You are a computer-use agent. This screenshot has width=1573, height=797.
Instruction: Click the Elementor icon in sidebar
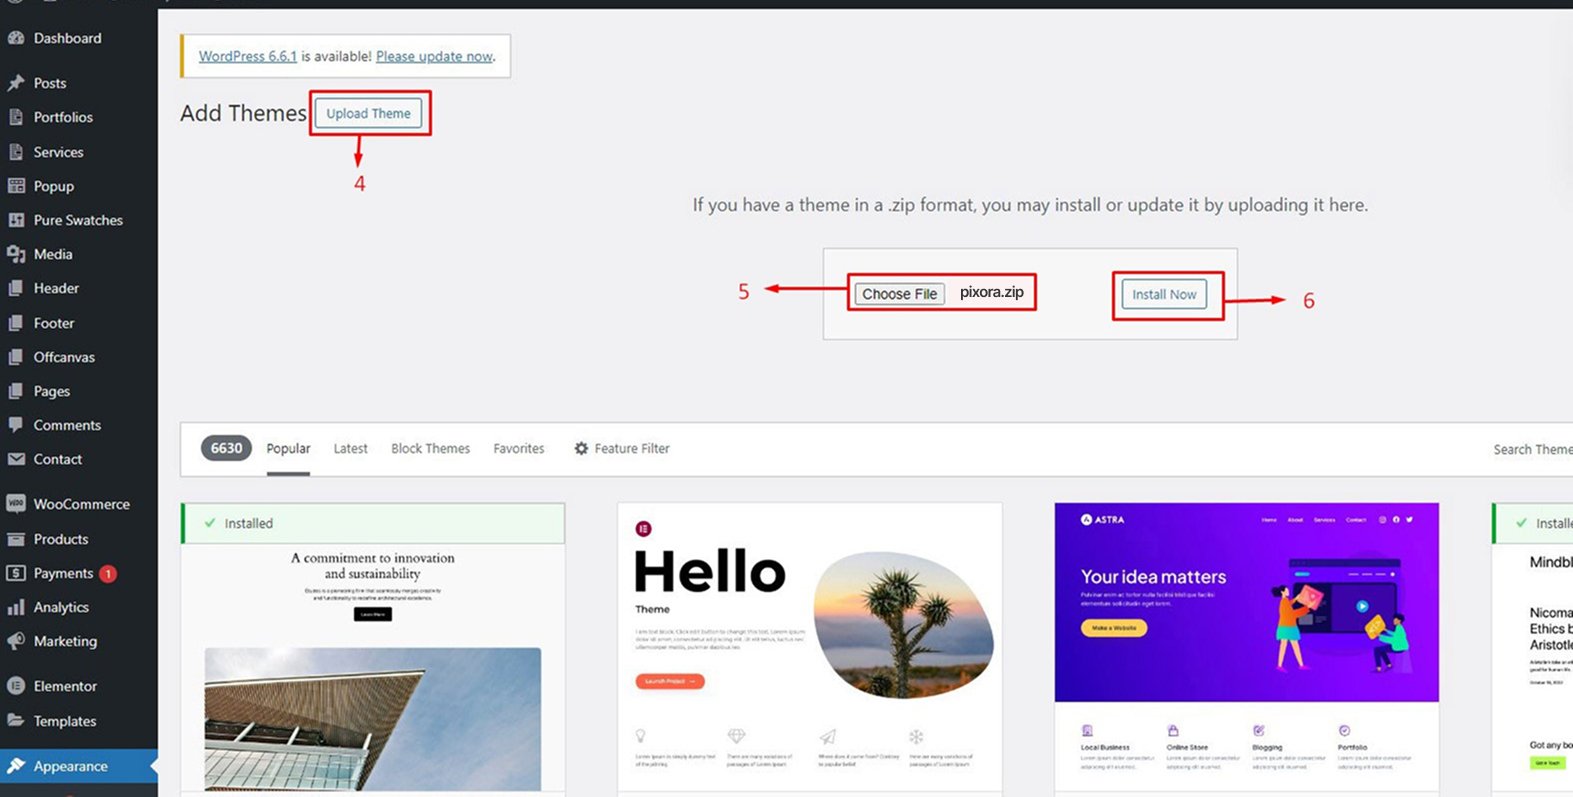[16, 686]
